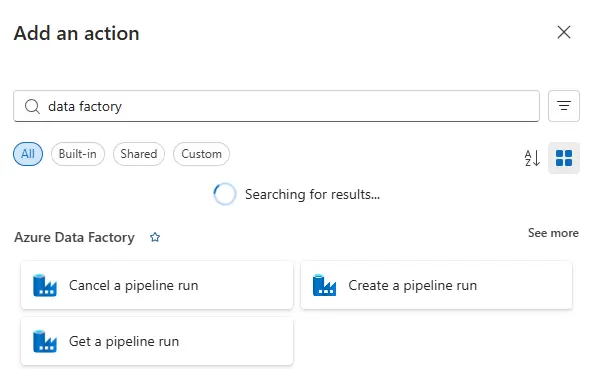Image resolution: width=597 pixels, height=369 pixels.
Task: Click the Add an action title
Action: click(77, 33)
